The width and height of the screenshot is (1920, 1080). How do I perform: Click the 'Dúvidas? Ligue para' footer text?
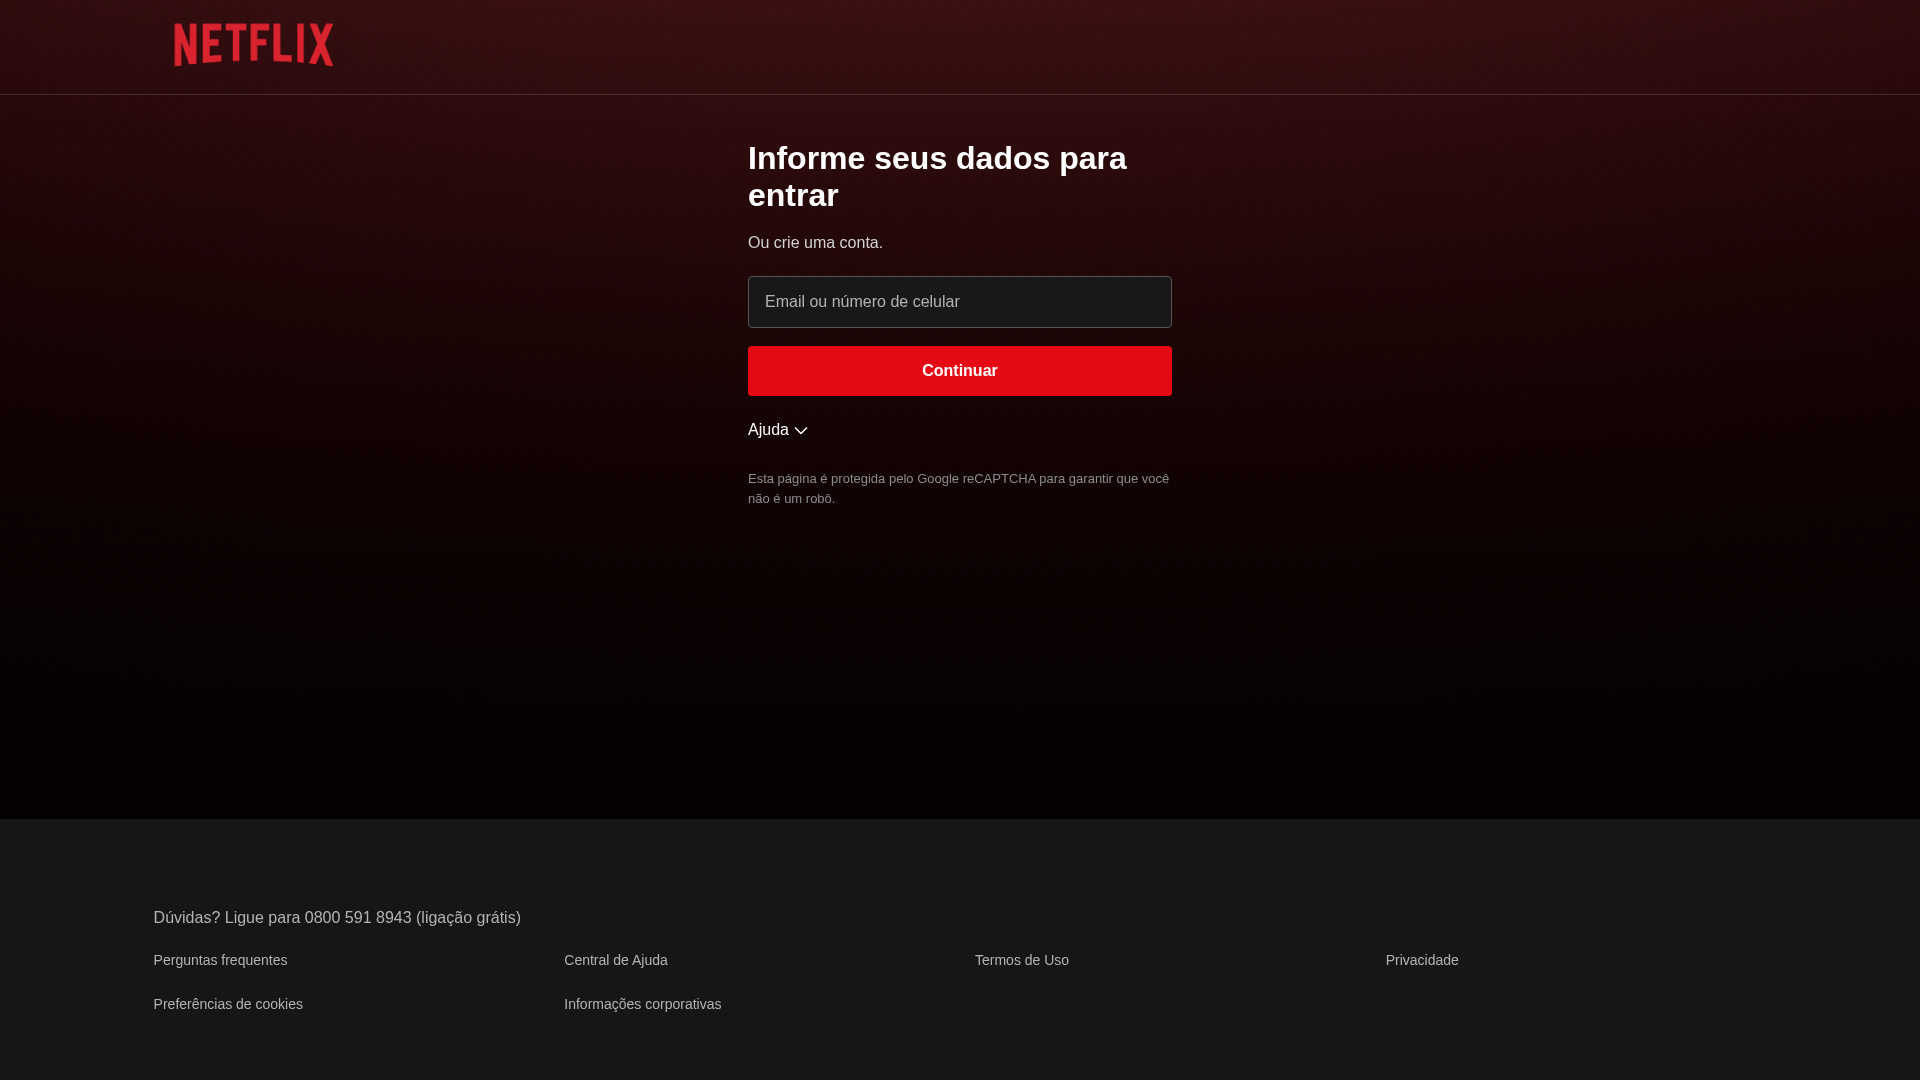click(227, 918)
